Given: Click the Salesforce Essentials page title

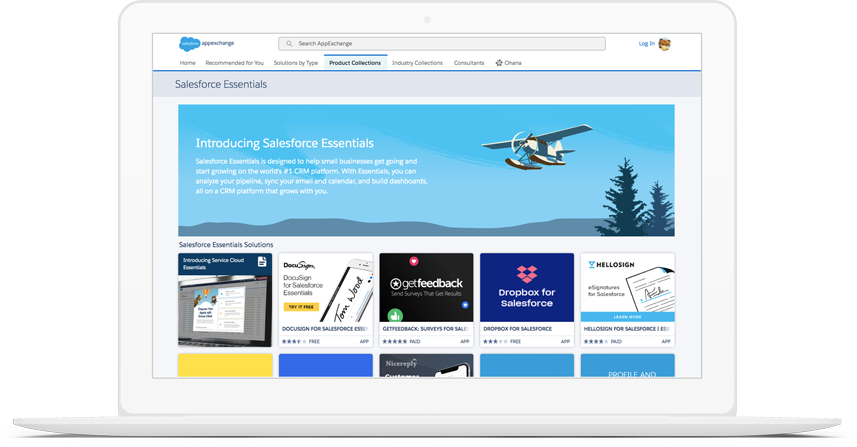Looking at the screenshot, I should (221, 84).
